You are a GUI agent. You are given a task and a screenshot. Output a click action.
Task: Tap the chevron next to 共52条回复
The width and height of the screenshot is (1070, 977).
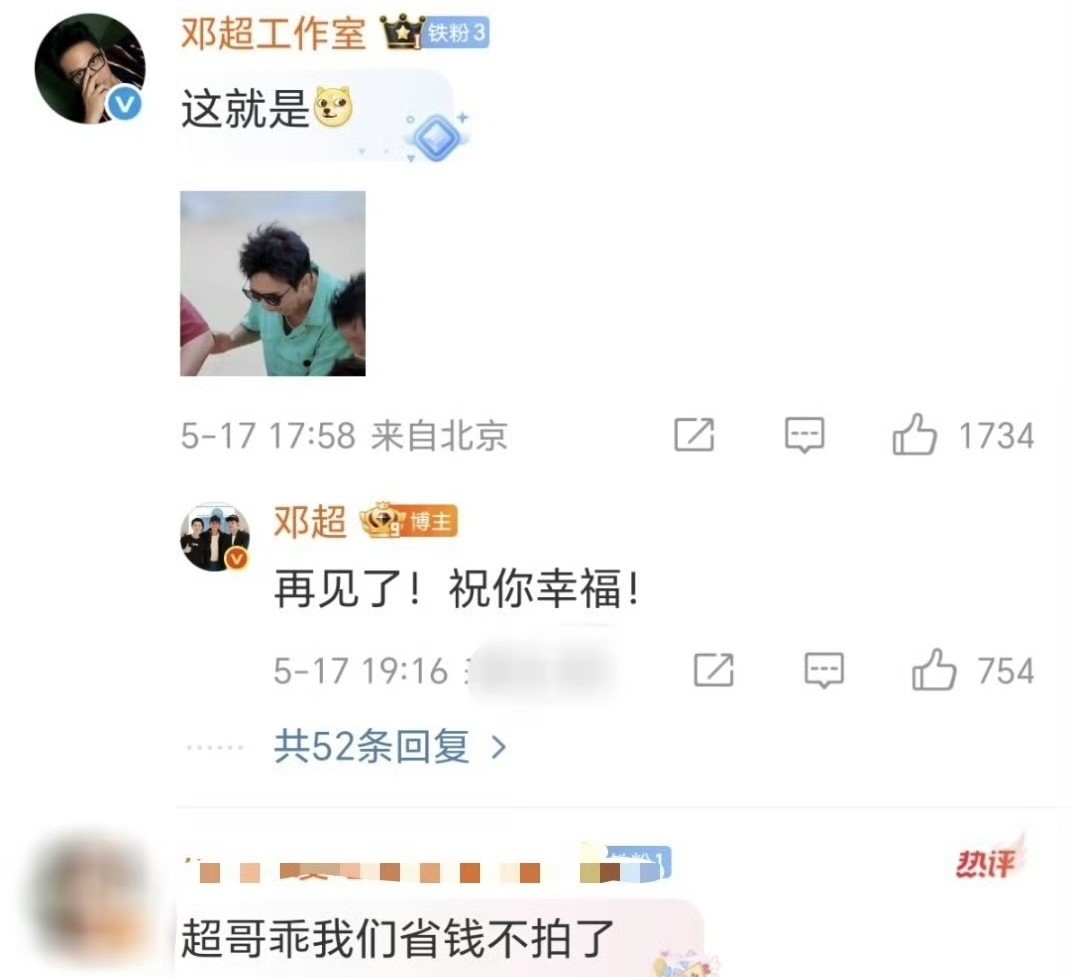[499, 748]
